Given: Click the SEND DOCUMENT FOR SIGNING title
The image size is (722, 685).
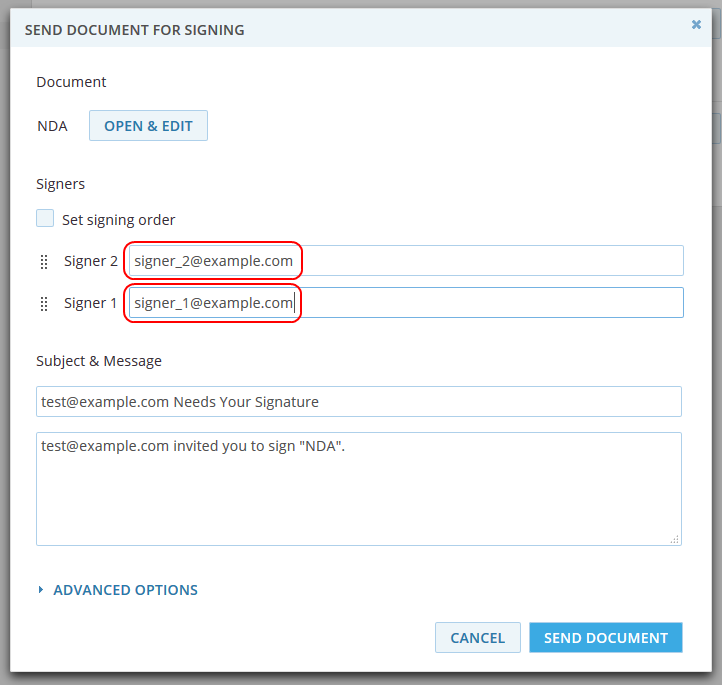Looking at the screenshot, I should point(134,30).
